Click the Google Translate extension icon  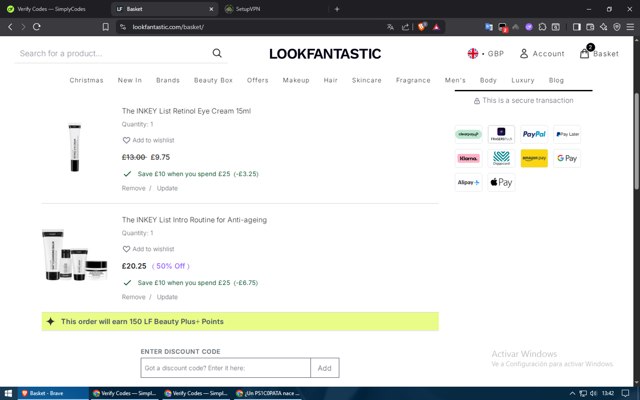[489, 27]
